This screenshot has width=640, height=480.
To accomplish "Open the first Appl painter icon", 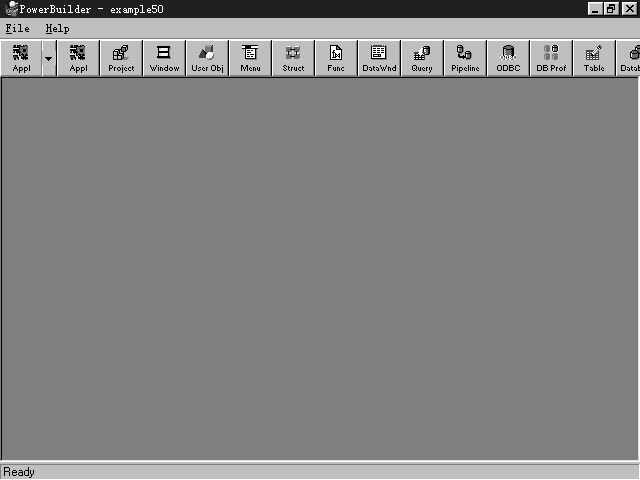I will (x=21, y=58).
